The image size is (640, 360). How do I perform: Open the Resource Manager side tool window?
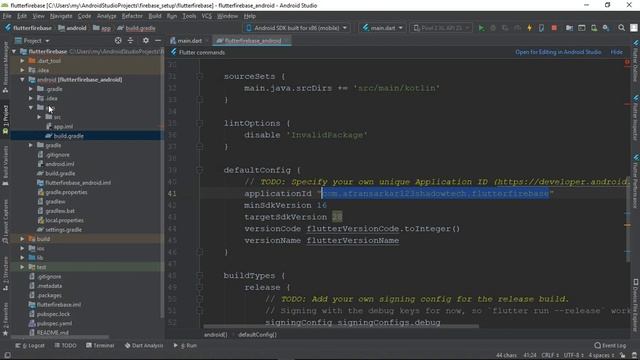pyautogui.click(x=5, y=67)
